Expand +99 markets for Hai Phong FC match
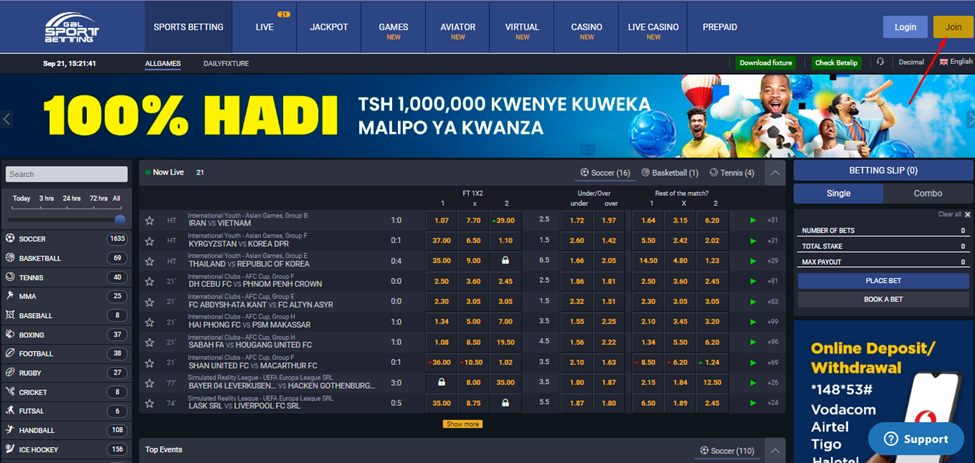Screen dimensions: 975x463 click(x=772, y=322)
